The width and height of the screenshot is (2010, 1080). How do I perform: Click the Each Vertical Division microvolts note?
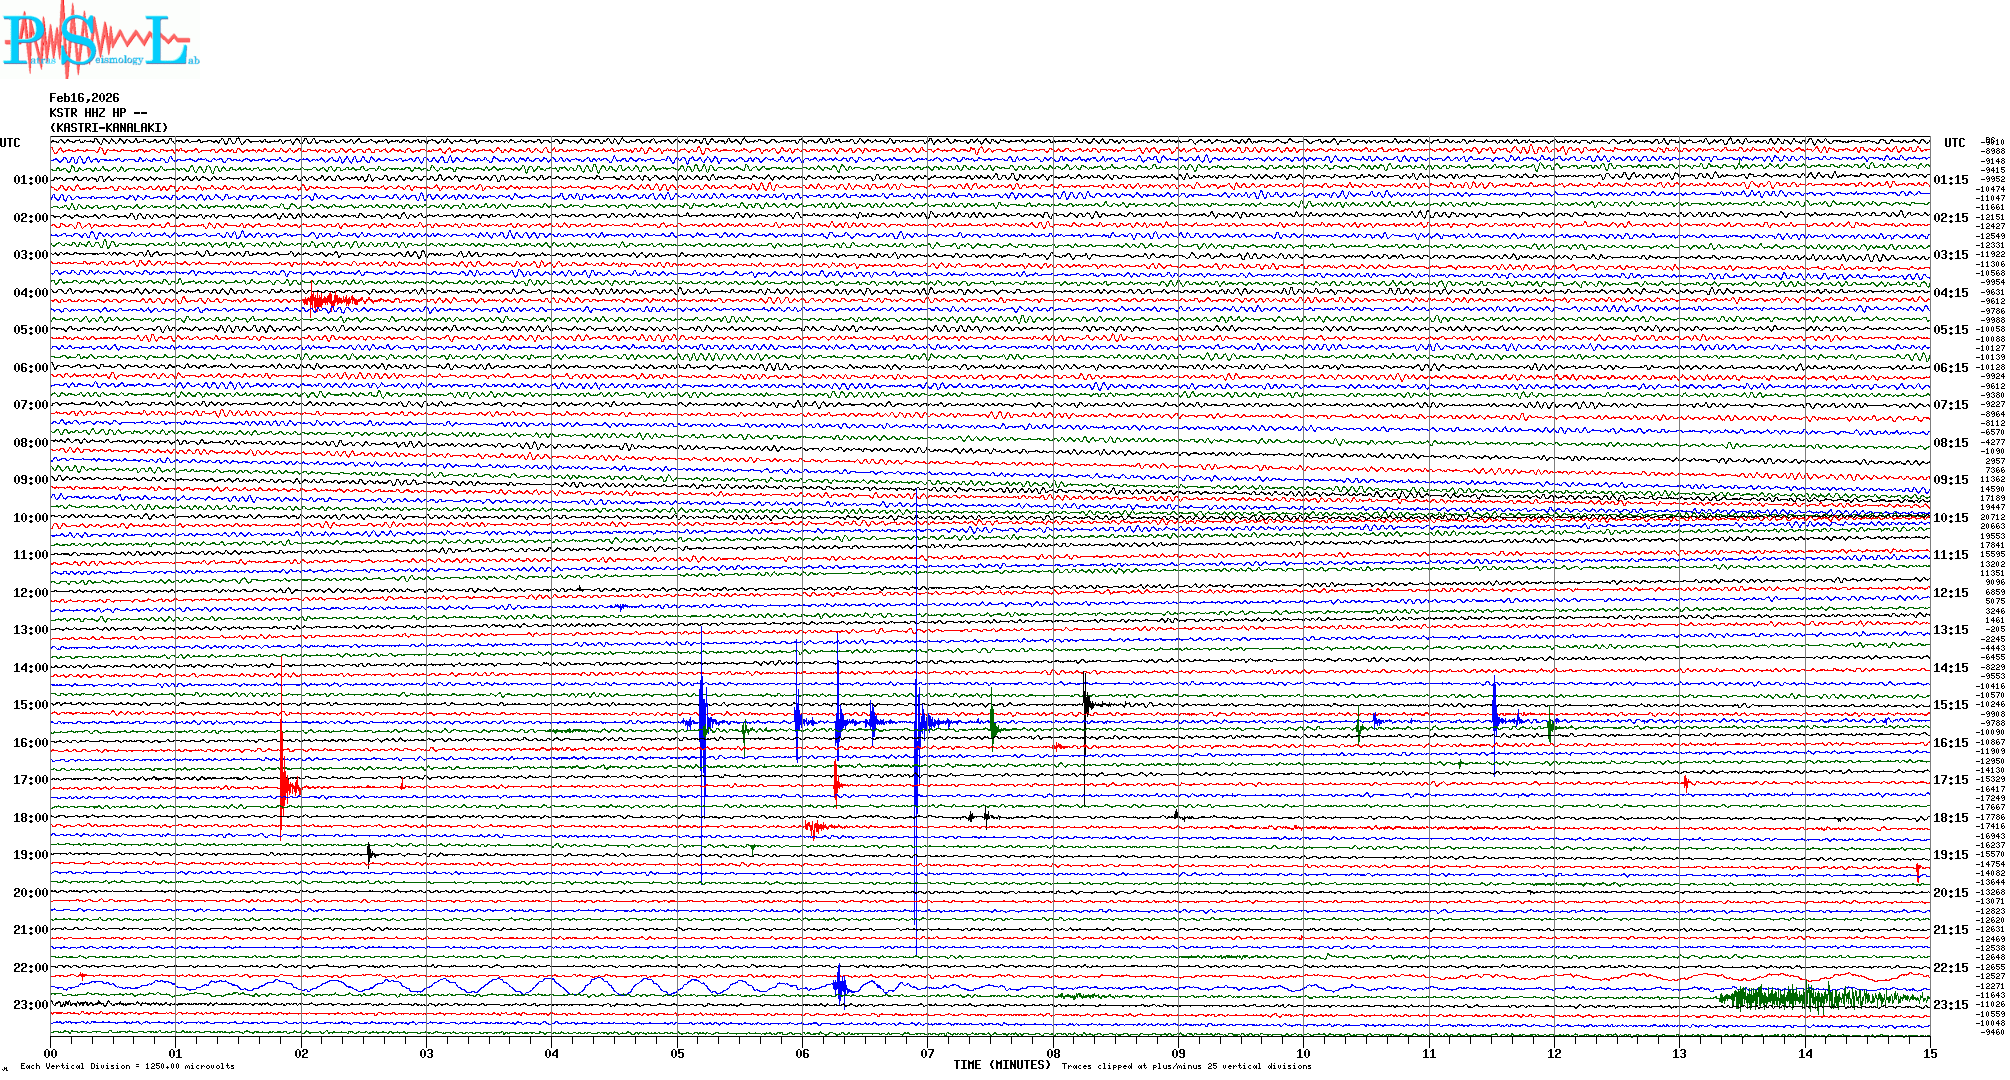click(x=127, y=1066)
